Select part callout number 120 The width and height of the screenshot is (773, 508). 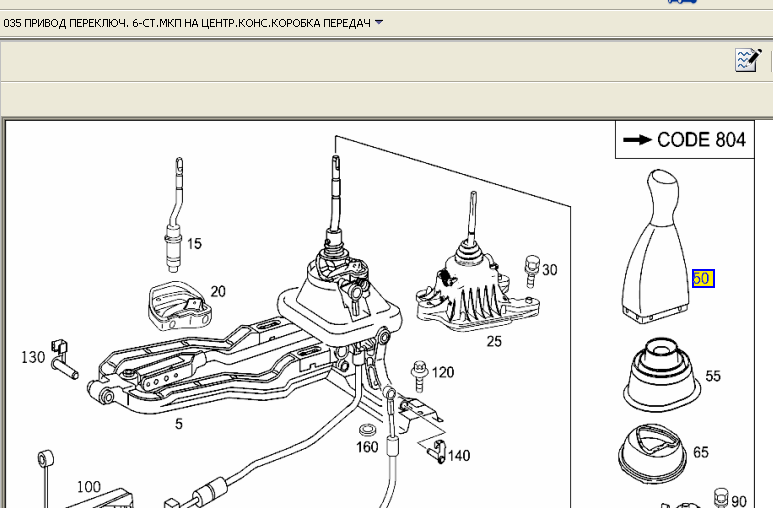click(442, 372)
